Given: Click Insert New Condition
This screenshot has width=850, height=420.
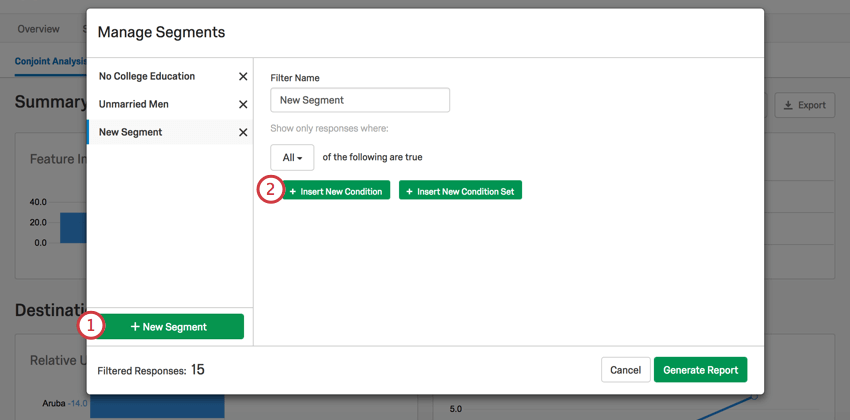Looking at the screenshot, I should point(336,190).
